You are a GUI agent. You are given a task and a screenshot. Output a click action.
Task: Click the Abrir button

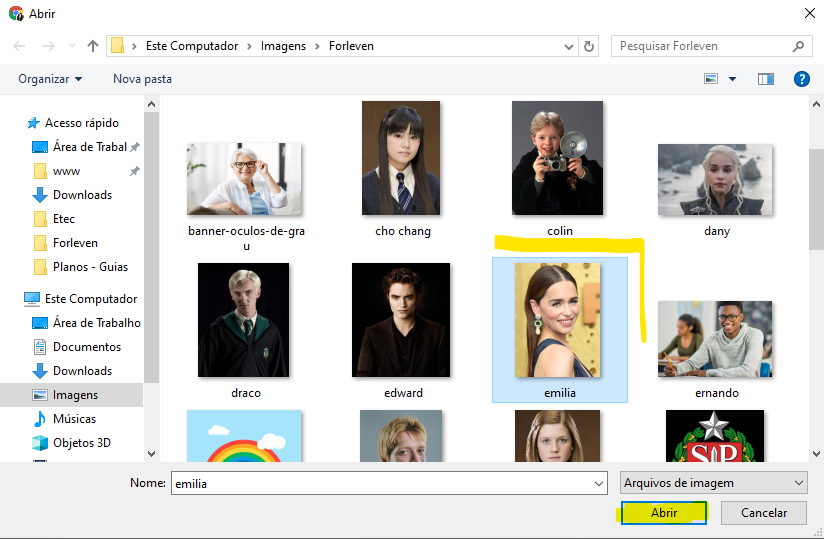(664, 513)
